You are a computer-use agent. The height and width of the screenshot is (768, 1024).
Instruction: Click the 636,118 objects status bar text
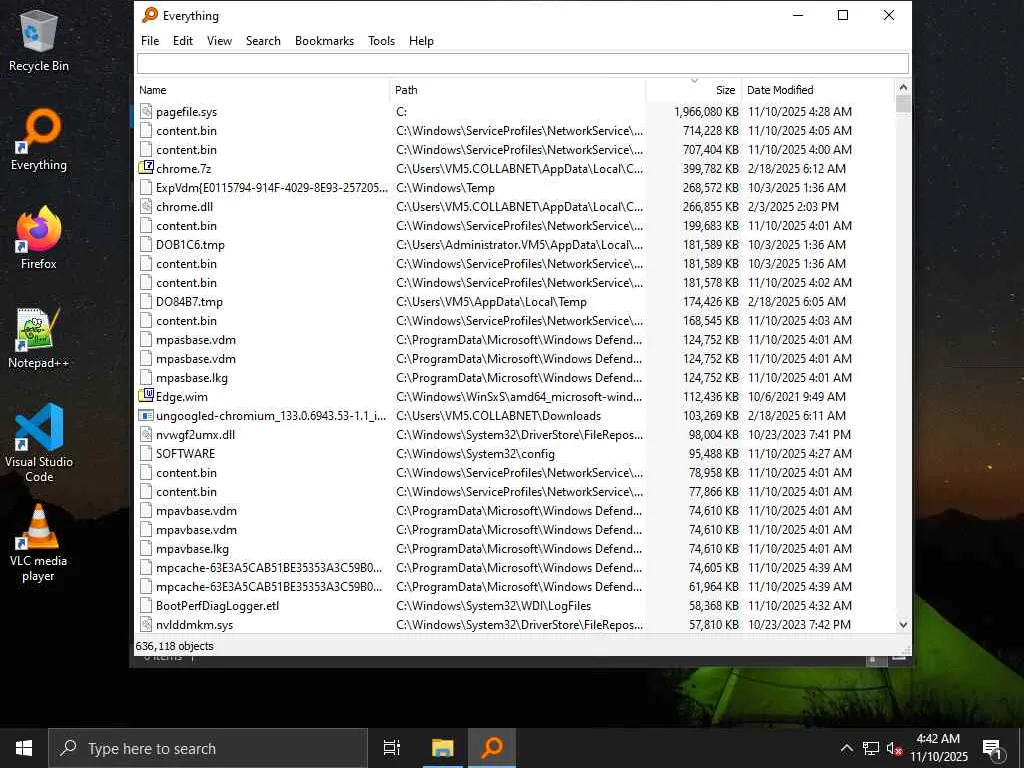(x=174, y=646)
